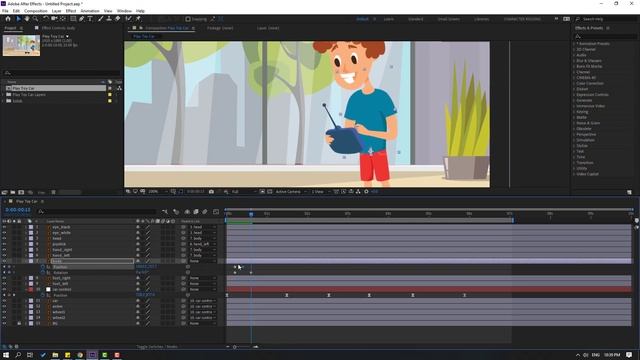This screenshot has height=360, width=640.
Task: Click the red label swatch of car control layer
Action: (31, 289)
